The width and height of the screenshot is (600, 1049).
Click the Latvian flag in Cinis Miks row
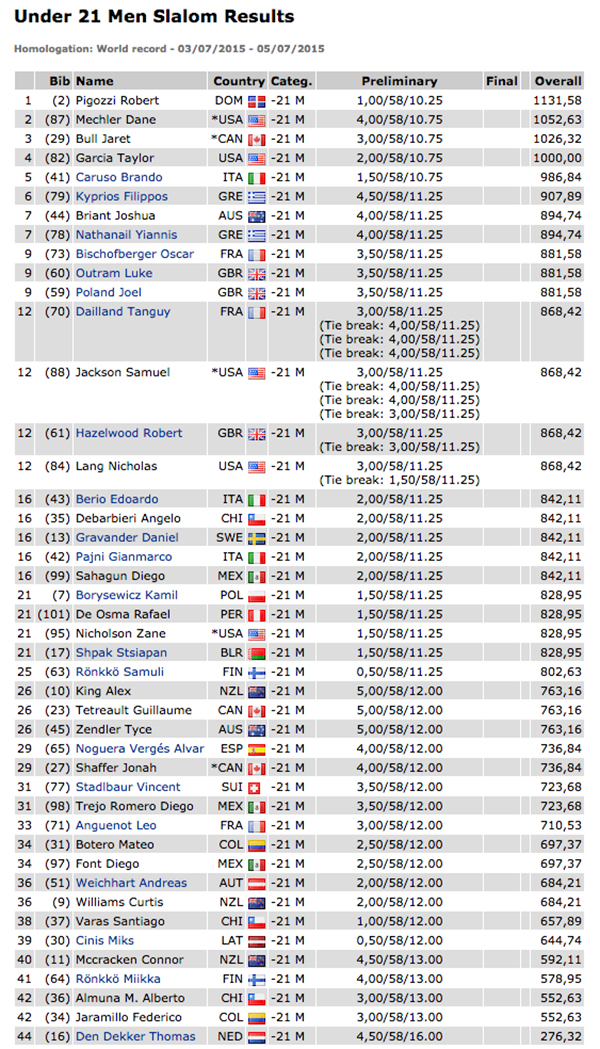click(256, 941)
